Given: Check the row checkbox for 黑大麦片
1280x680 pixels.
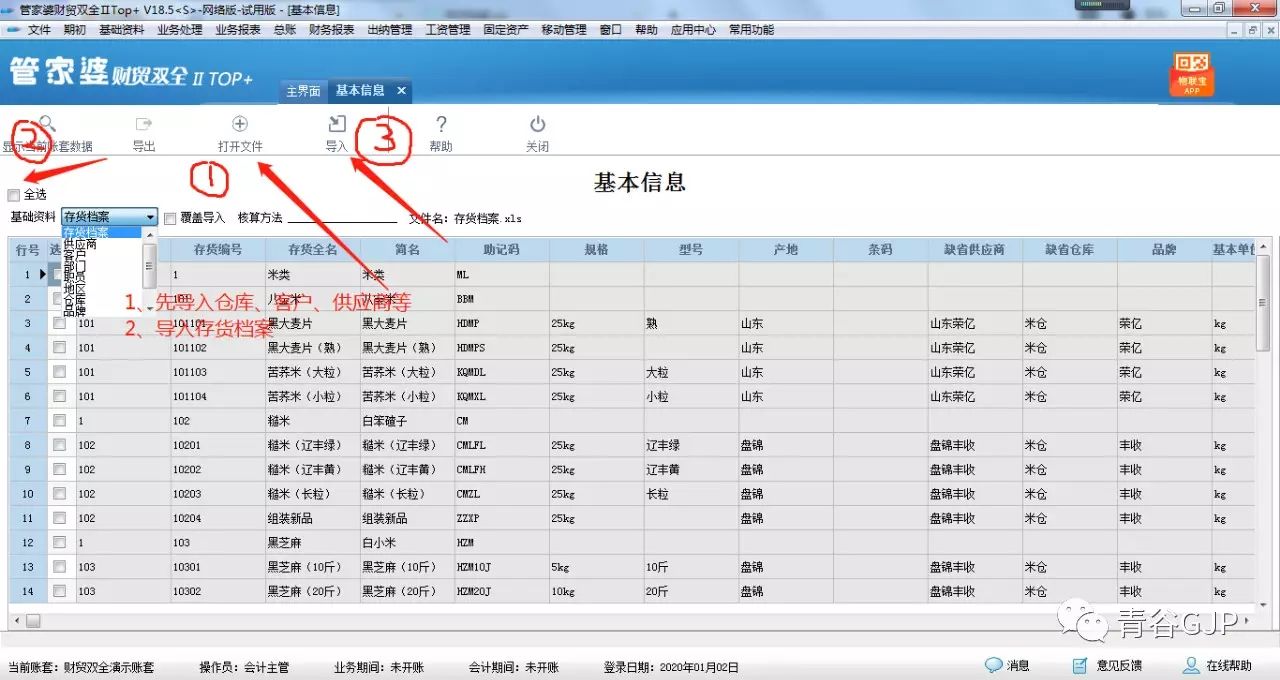Looking at the screenshot, I should click(60, 322).
